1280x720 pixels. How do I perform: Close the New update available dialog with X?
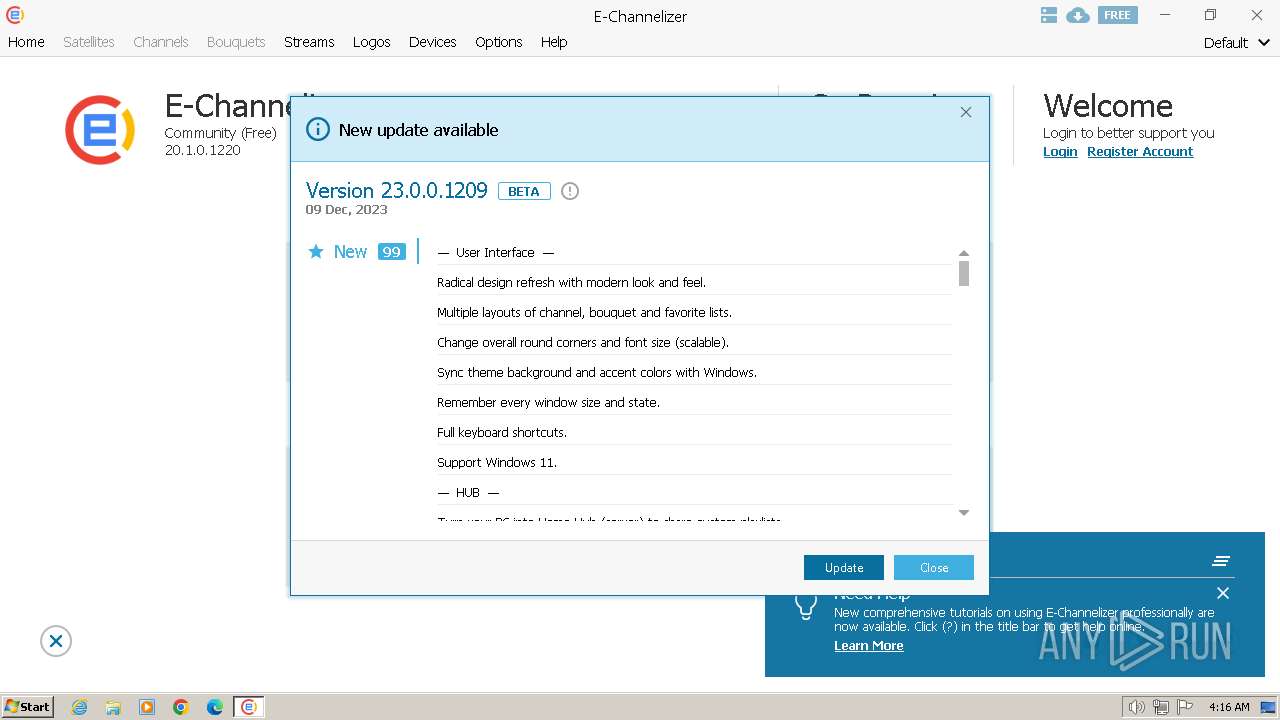[x=966, y=112]
